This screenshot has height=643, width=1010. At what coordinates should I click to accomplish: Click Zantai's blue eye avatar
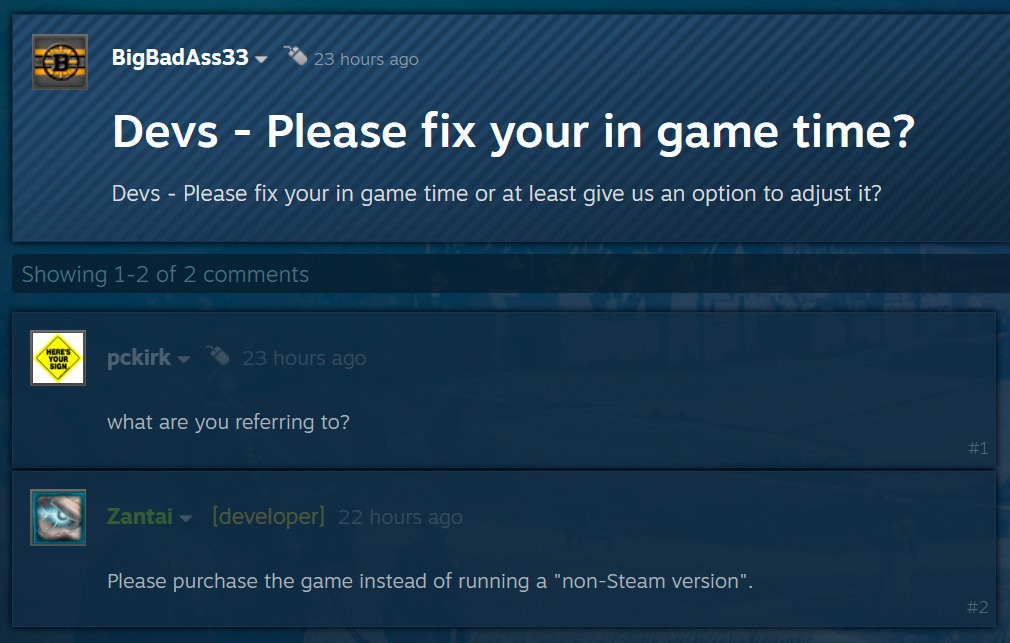click(x=58, y=517)
